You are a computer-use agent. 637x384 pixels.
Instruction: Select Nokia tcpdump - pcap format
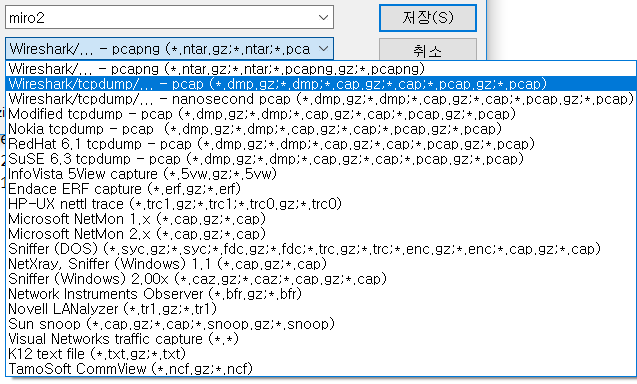pos(321,129)
